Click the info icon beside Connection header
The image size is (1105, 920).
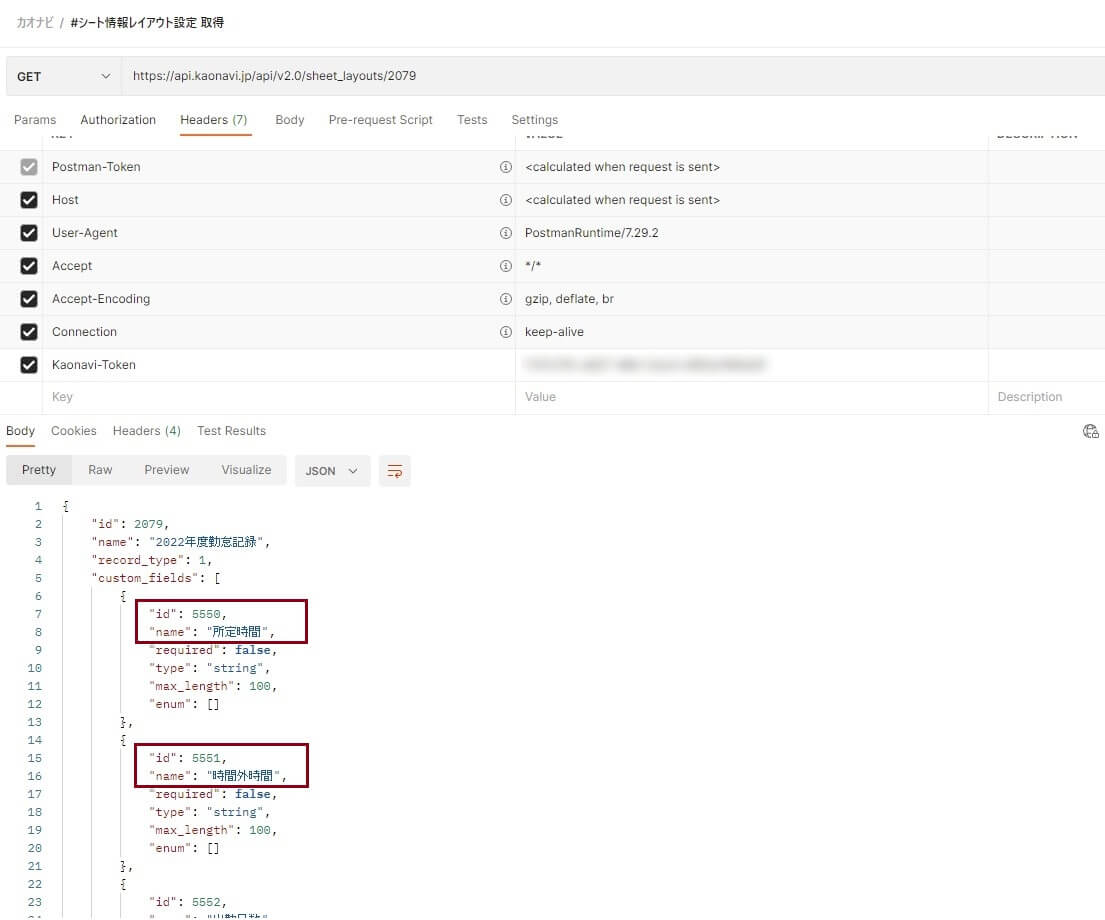(505, 332)
